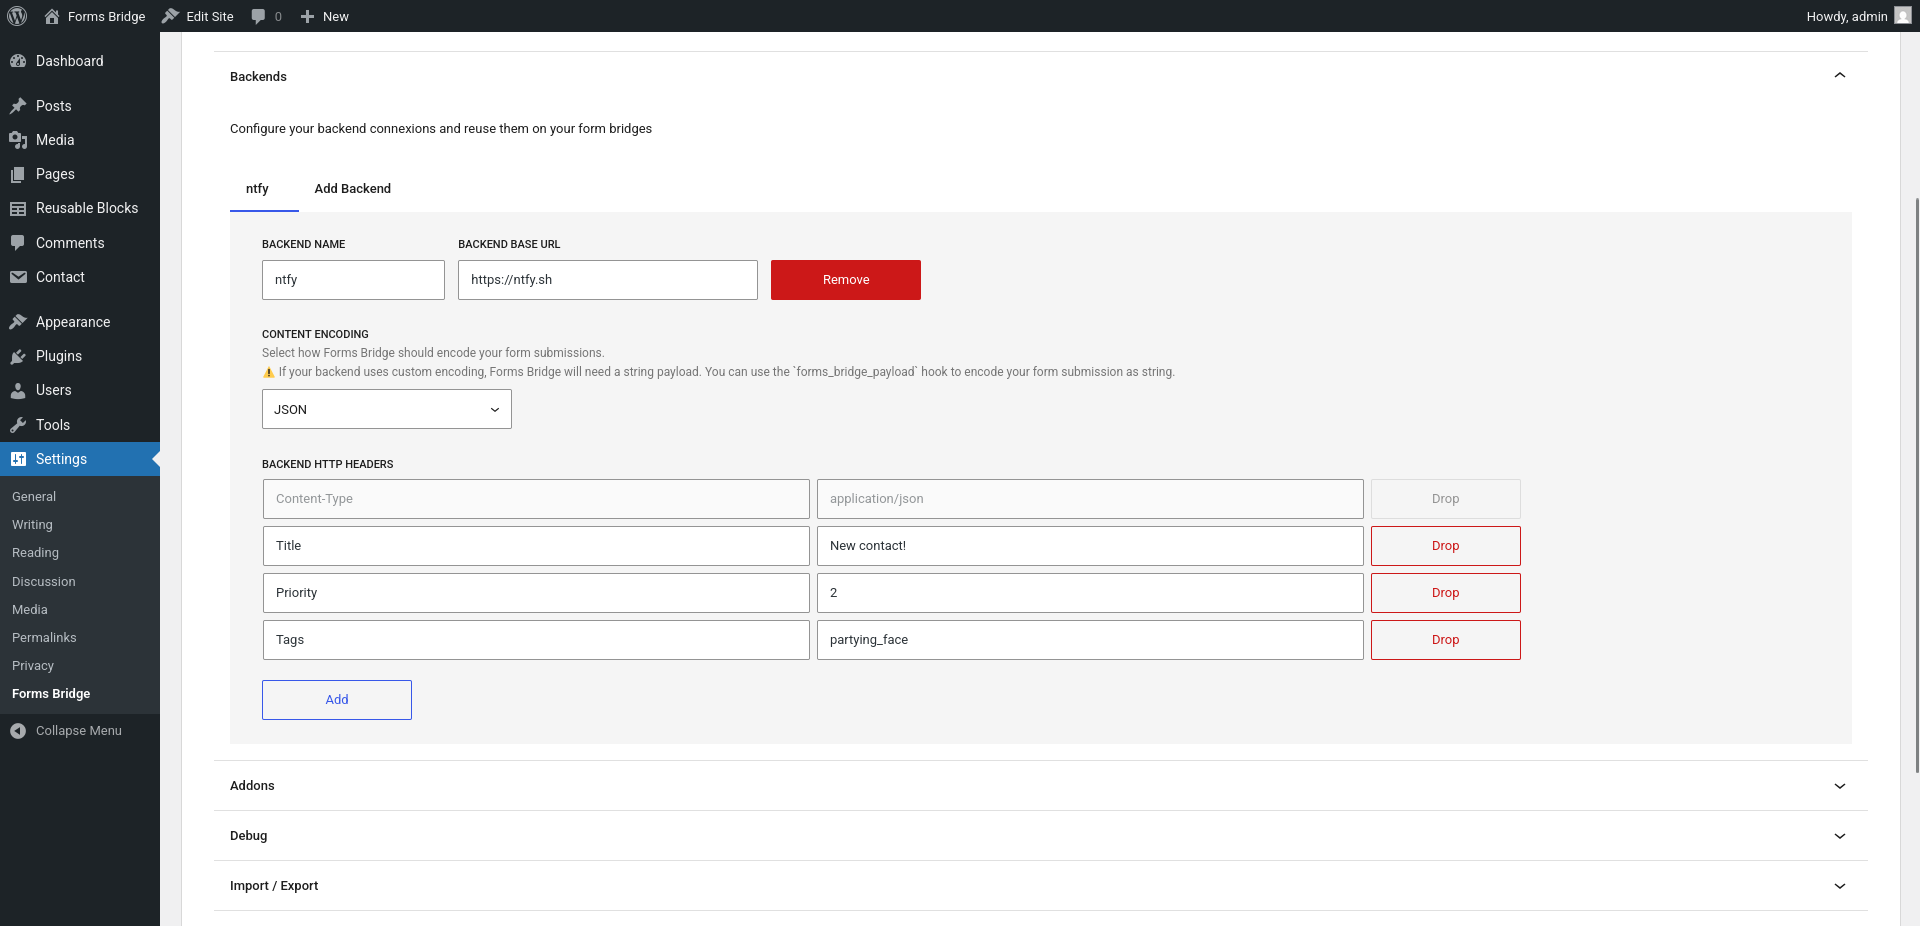Edit the Priority value field '2'
This screenshot has height=926, width=1920.
pos(1090,593)
